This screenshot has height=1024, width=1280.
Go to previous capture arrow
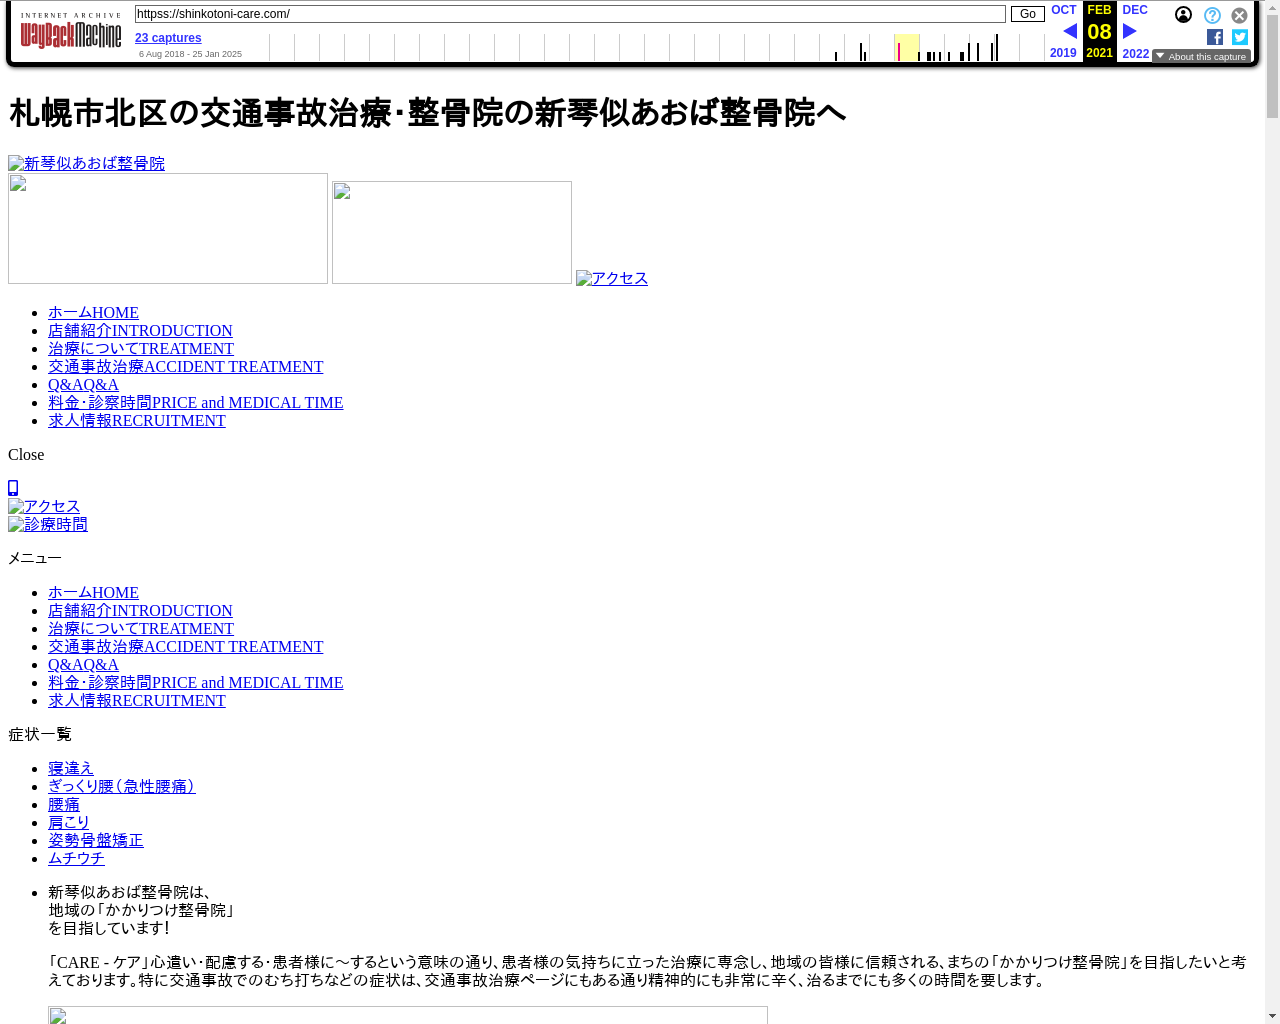[1069, 31]
